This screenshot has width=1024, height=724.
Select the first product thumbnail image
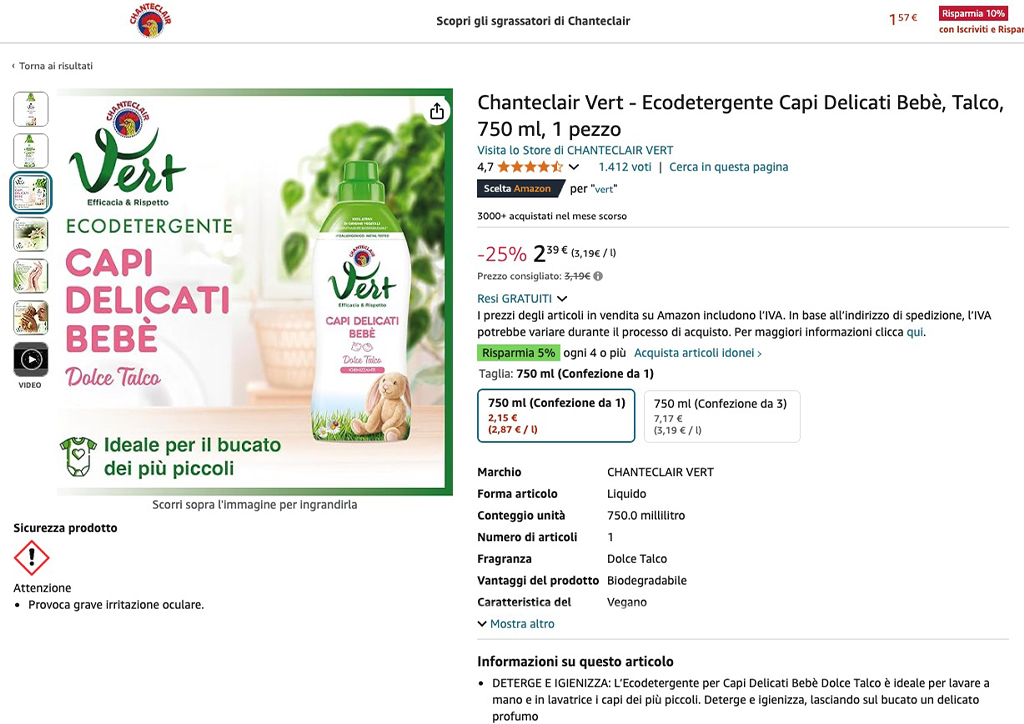pyautogui.click(x=31, y=109)
